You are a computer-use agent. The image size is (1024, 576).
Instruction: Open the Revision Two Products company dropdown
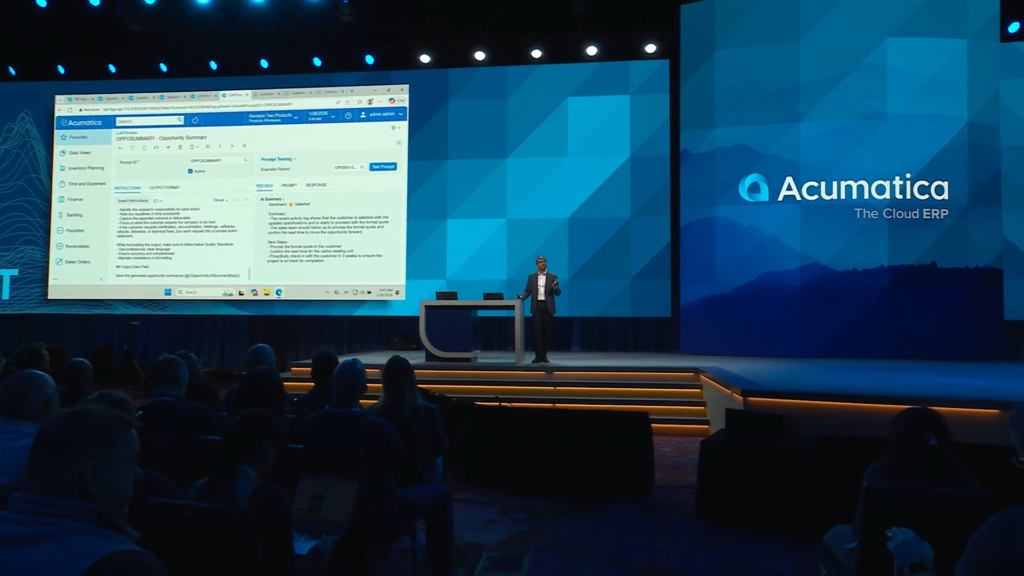click(x=270, y=116)
